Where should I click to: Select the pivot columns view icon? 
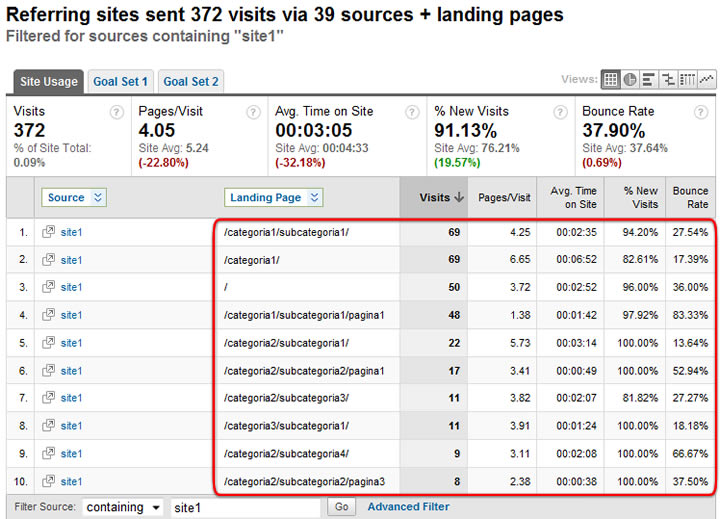click(x=688, y=80)
